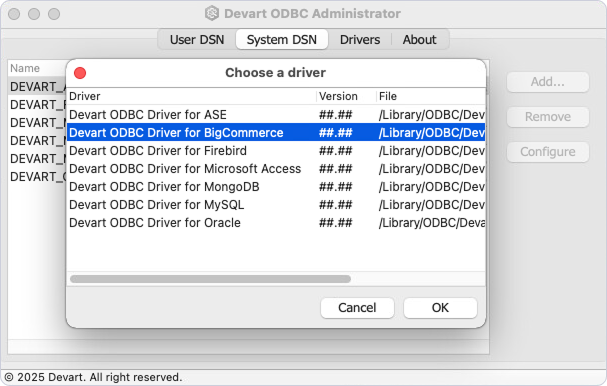
Task: Select Devart ODBC Driver for Firebird
Action: [276, 151]
